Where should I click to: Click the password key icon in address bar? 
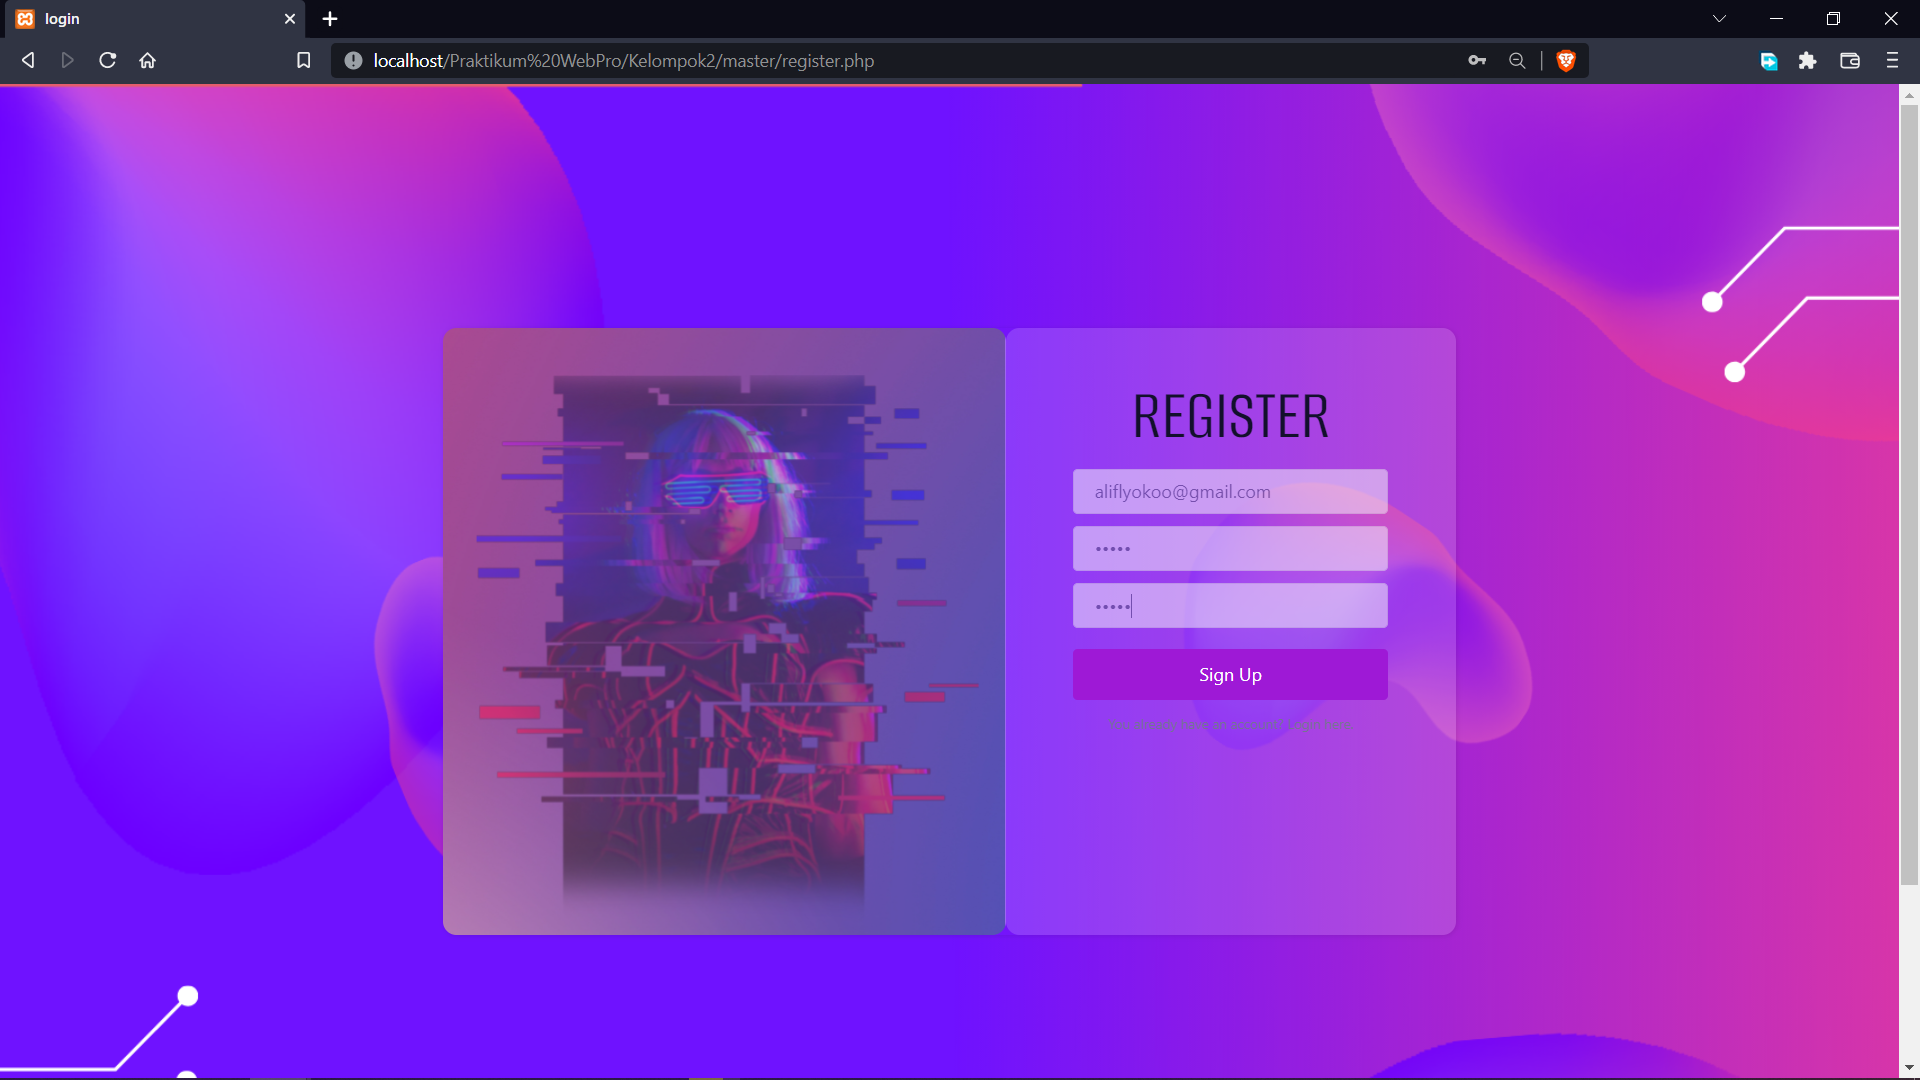coord(1478,61)
